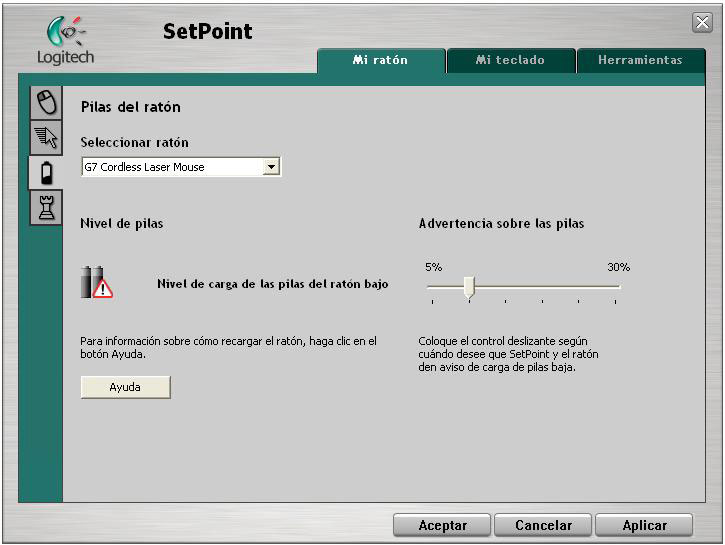Click the battery warning slider handle
The width and height of the screenshot is (725, 545).
pos(468,288)
